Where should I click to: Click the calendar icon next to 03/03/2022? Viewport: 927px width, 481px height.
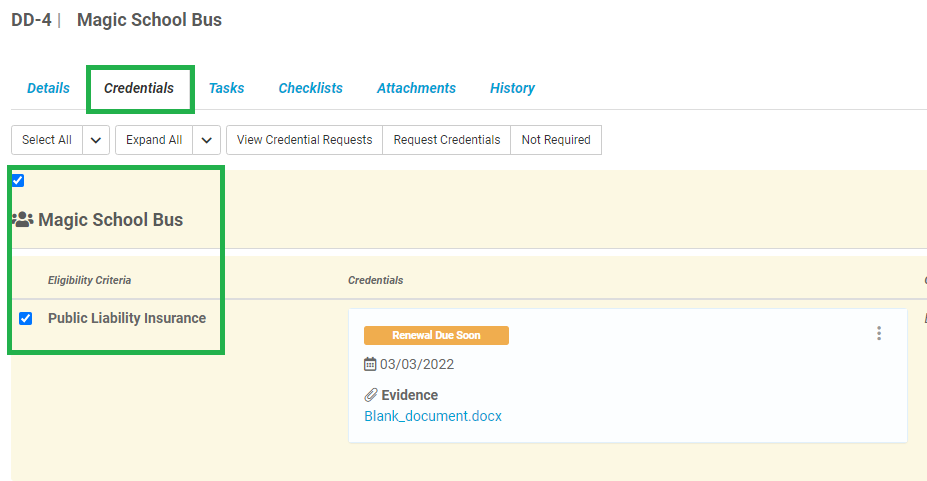tap(370, 364)
